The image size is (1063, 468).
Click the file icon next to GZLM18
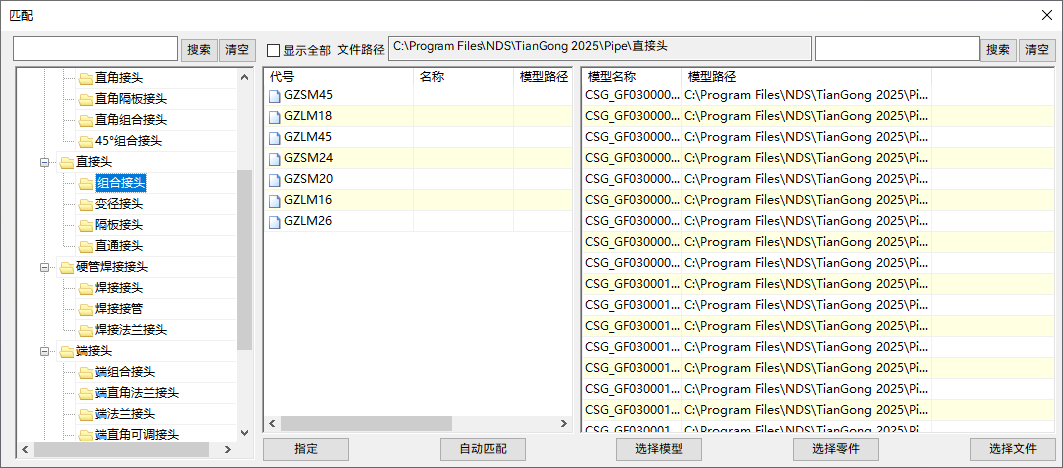click(274, 116)
